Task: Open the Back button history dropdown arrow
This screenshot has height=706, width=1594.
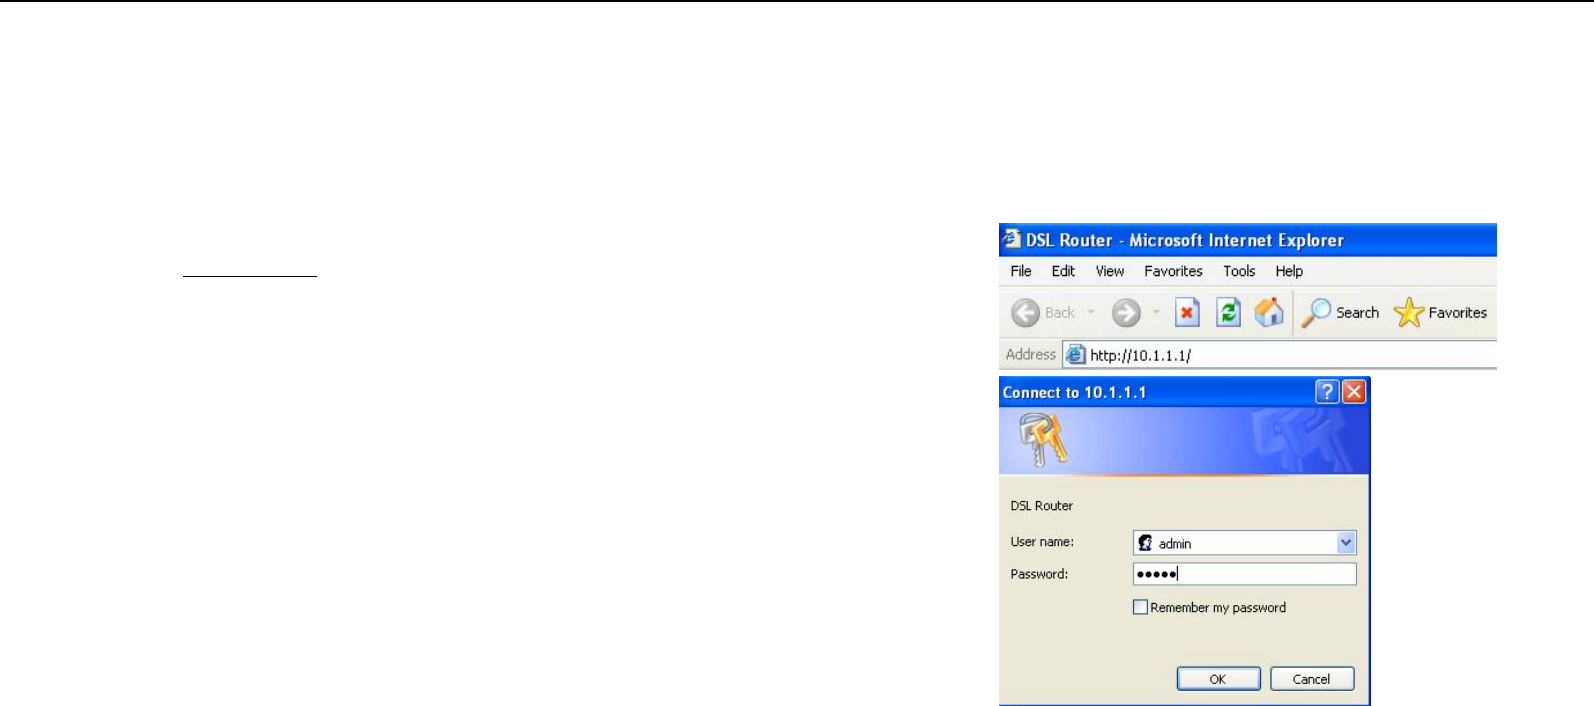Action: (x=1091, y=313)
